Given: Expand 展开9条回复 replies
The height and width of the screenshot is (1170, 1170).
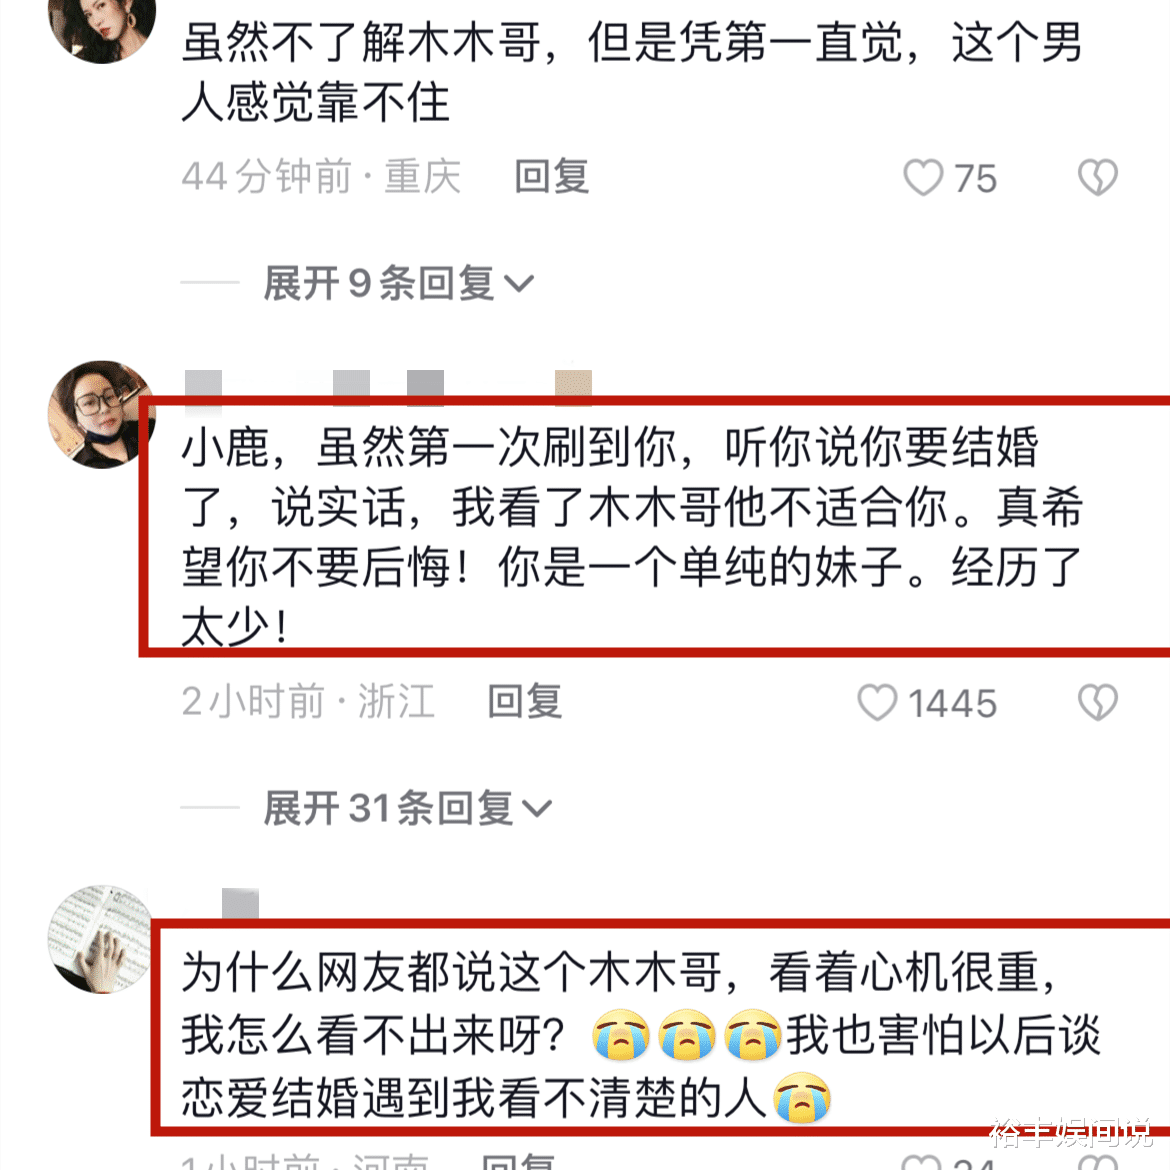Looking at the screenshot, I should pos(399,284).
